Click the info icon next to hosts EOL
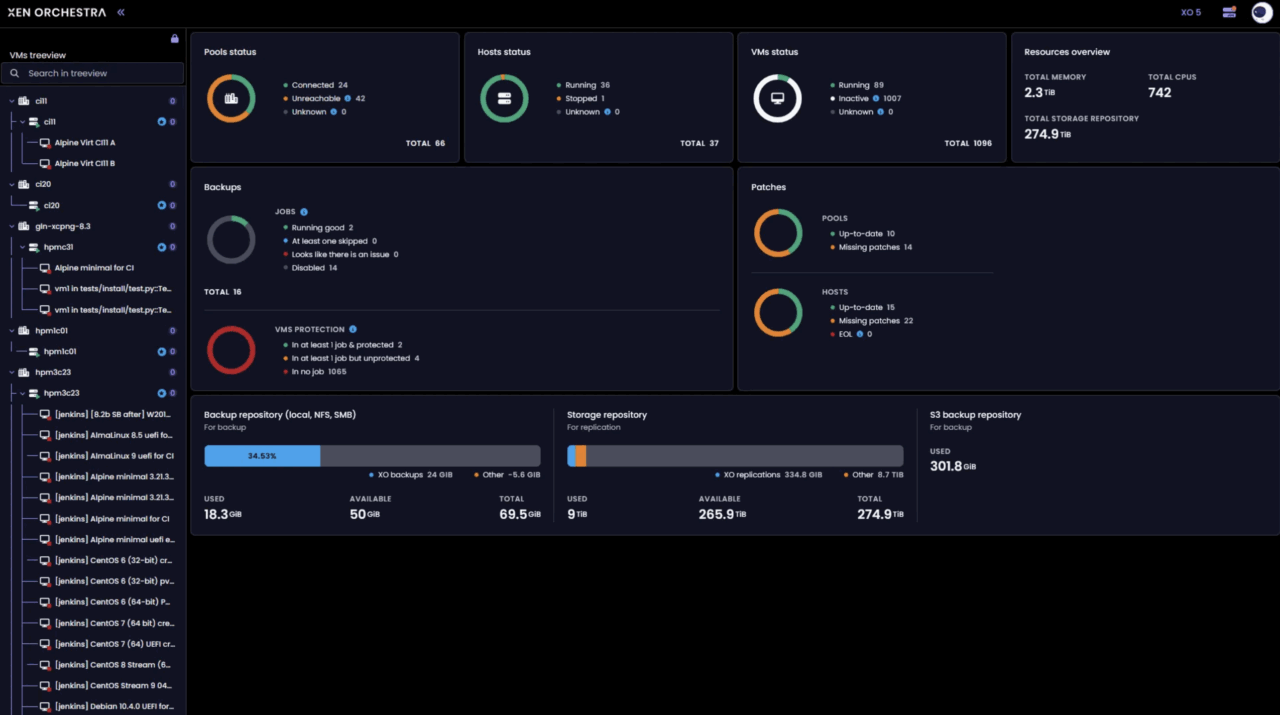The image size is (1280, 715). click(859, 334)
